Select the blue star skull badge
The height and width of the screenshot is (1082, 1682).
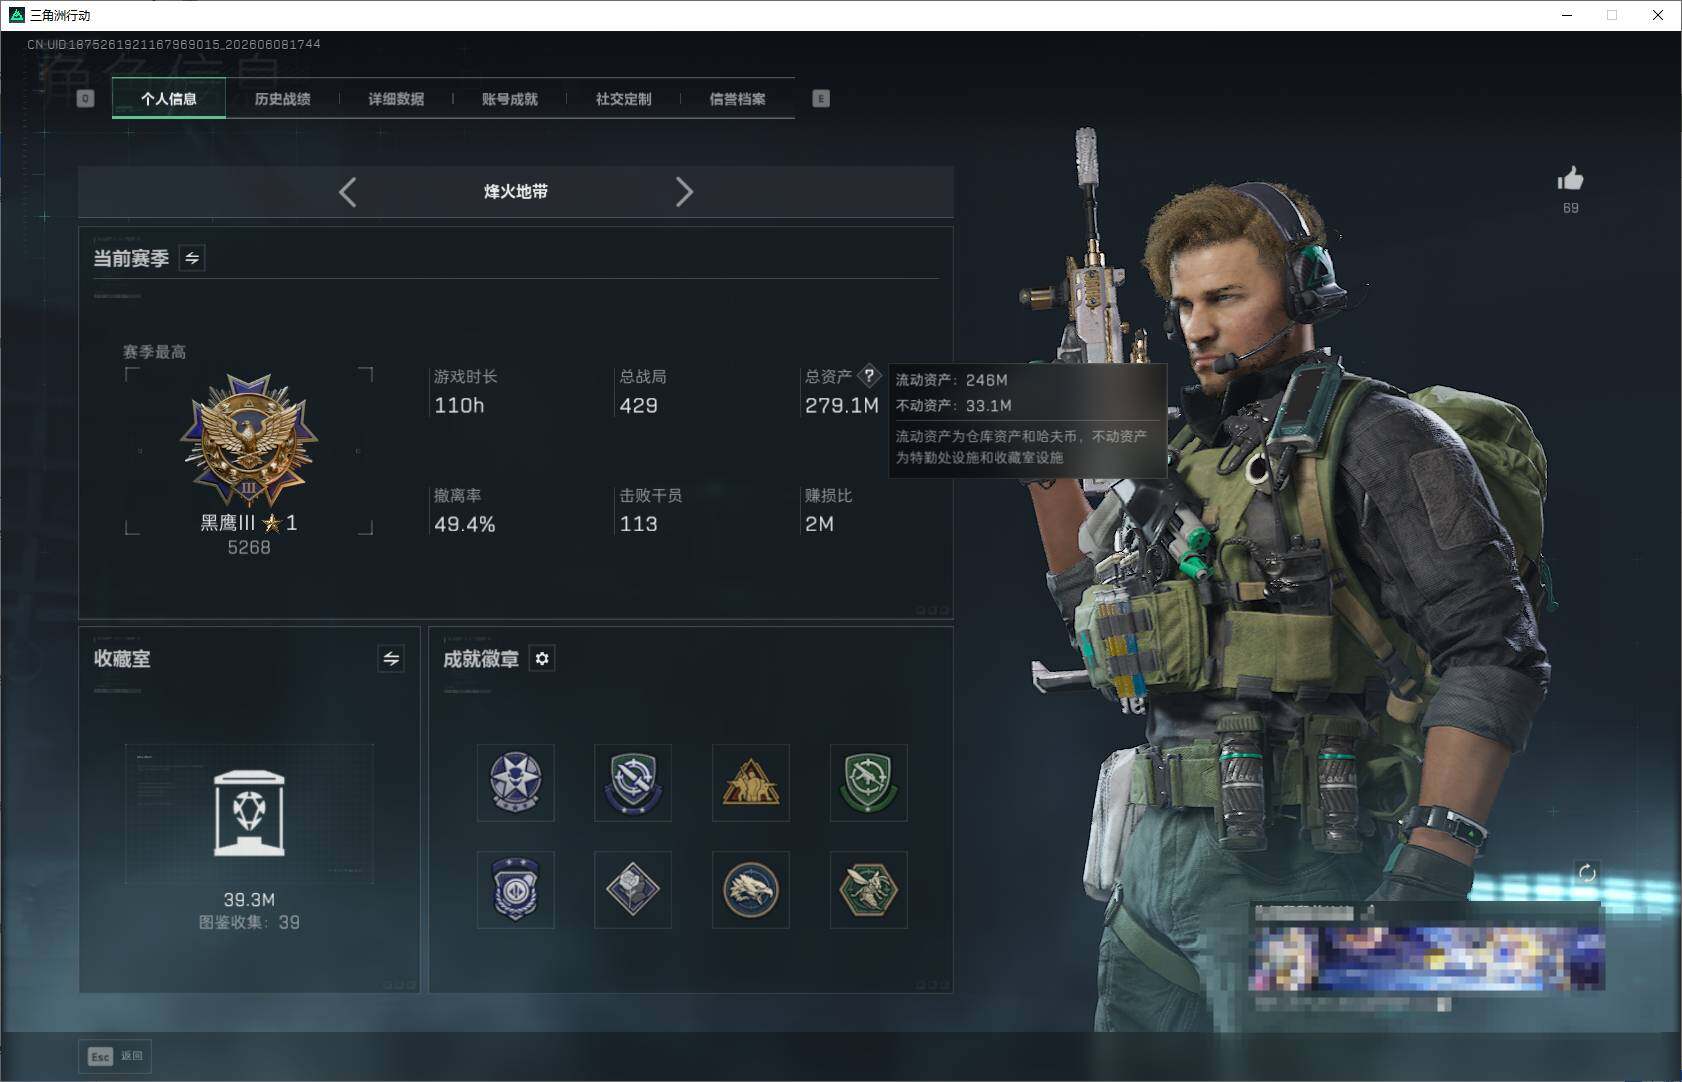[x=515, y=782]
